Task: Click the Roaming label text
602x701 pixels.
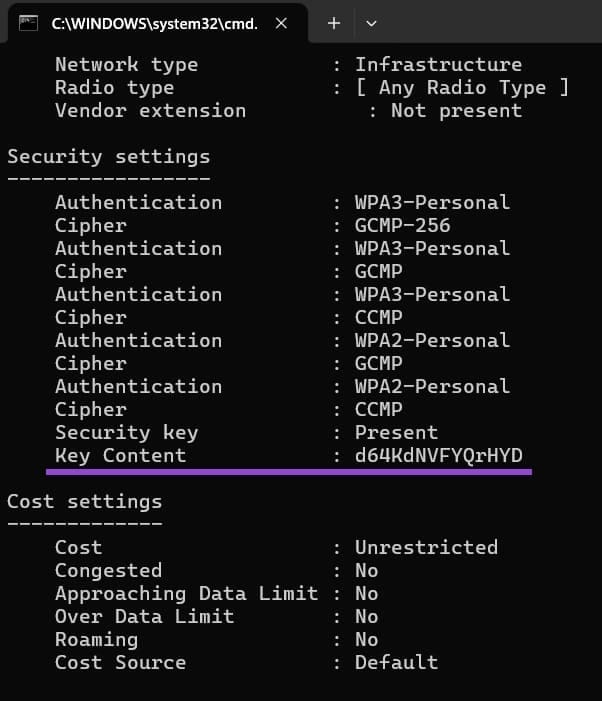Action: pos(96,639)
